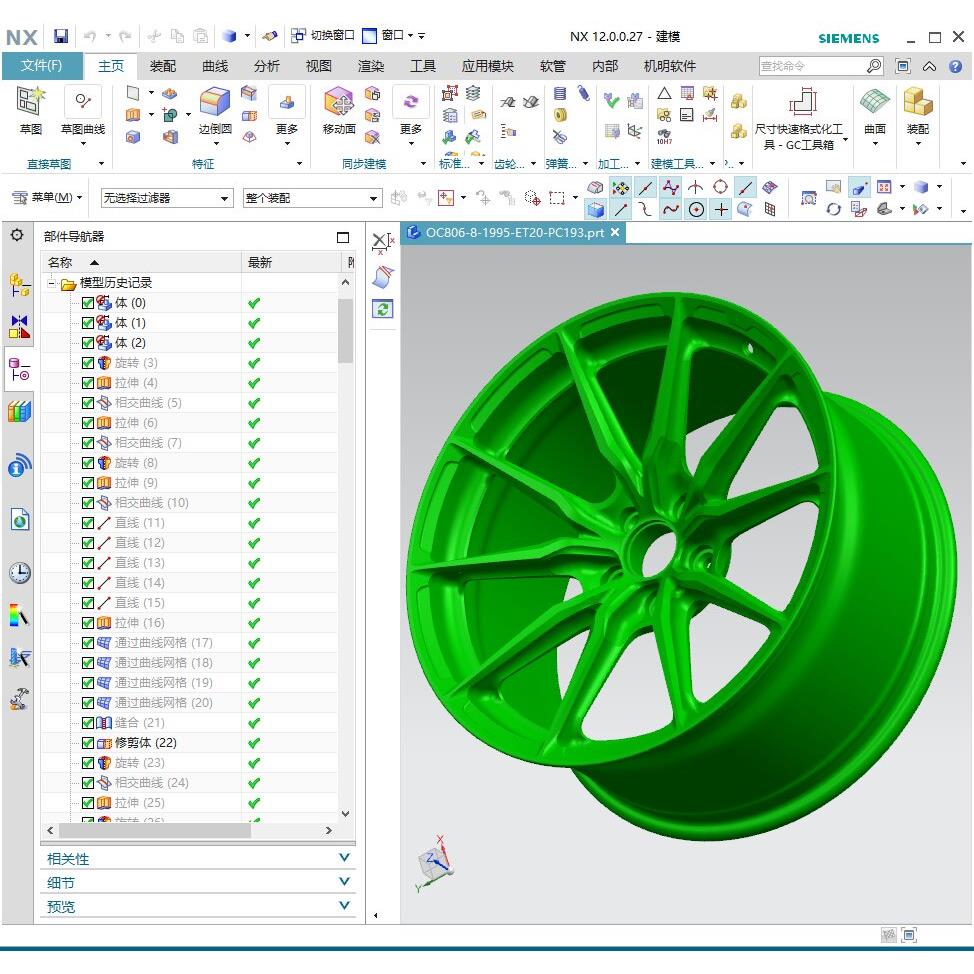This screenshot has width=974, height=974.
Task: Expand the 相关性 section
Action: coord(198,859)
